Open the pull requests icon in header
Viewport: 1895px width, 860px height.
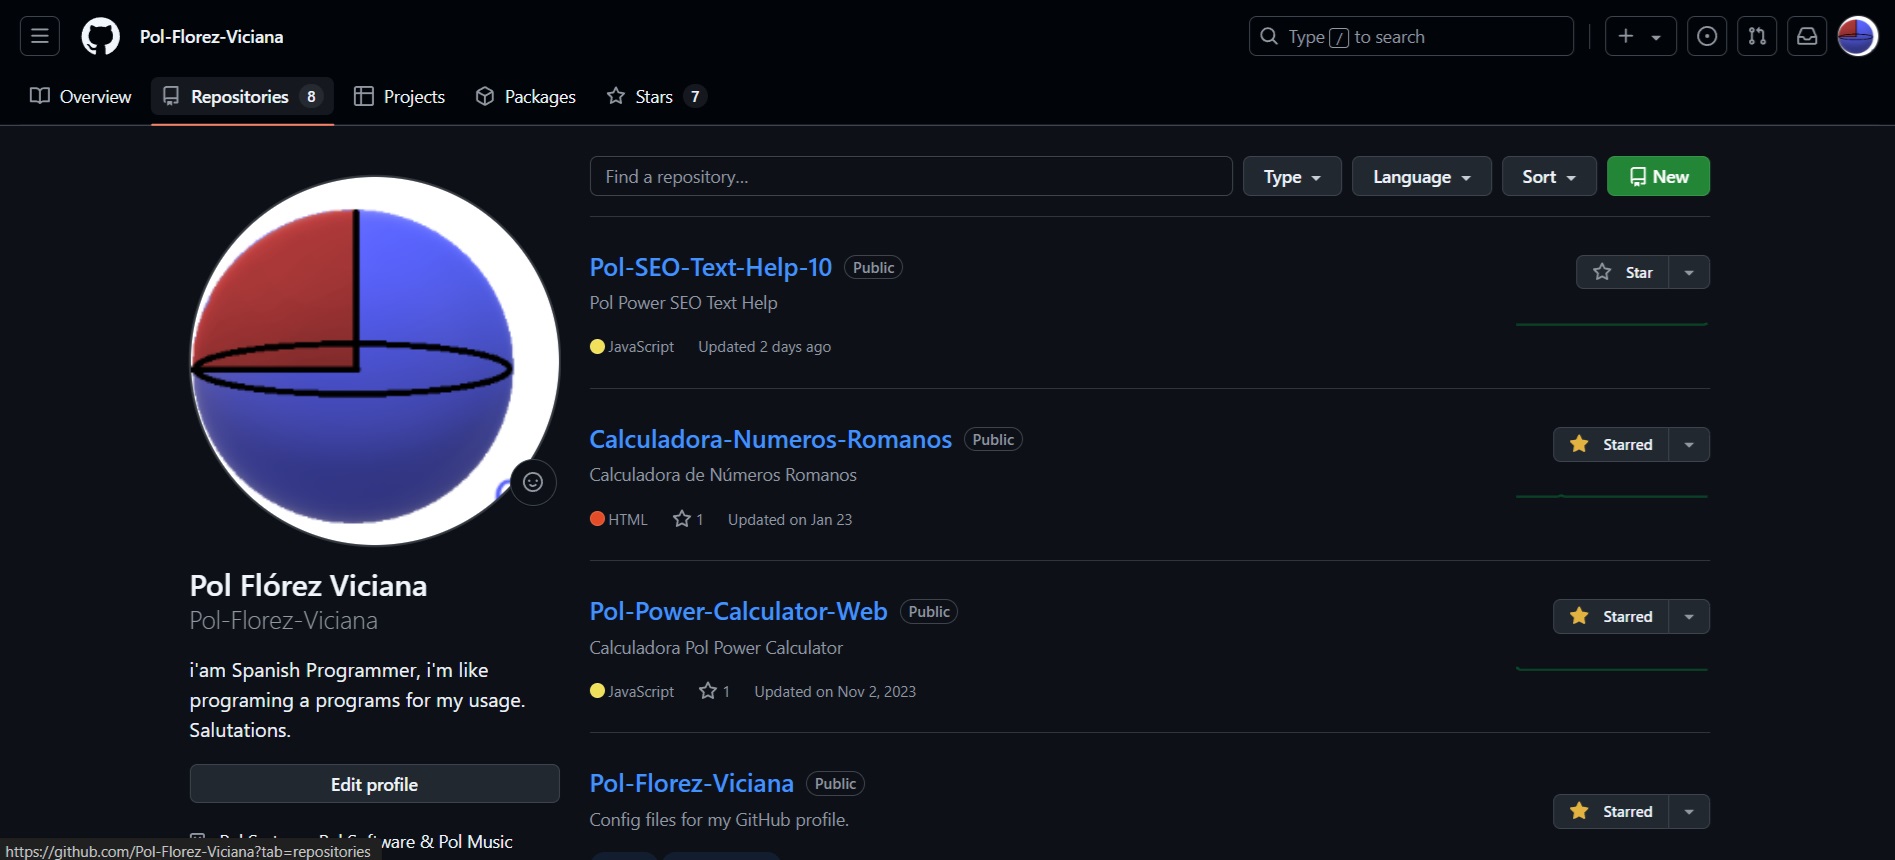click(1757, 36)
